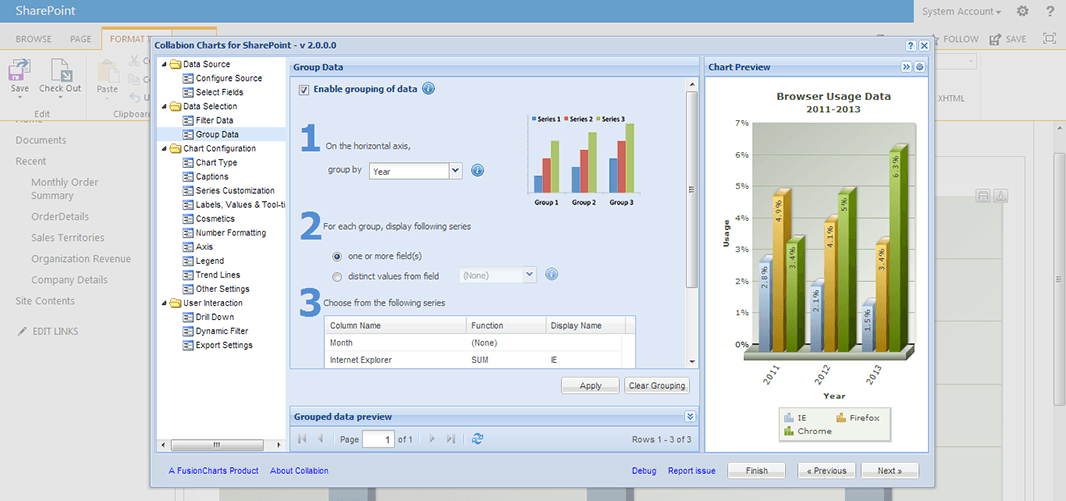Open Trend Lines in the tree
1066x501 pixels.
click(217, 275)
